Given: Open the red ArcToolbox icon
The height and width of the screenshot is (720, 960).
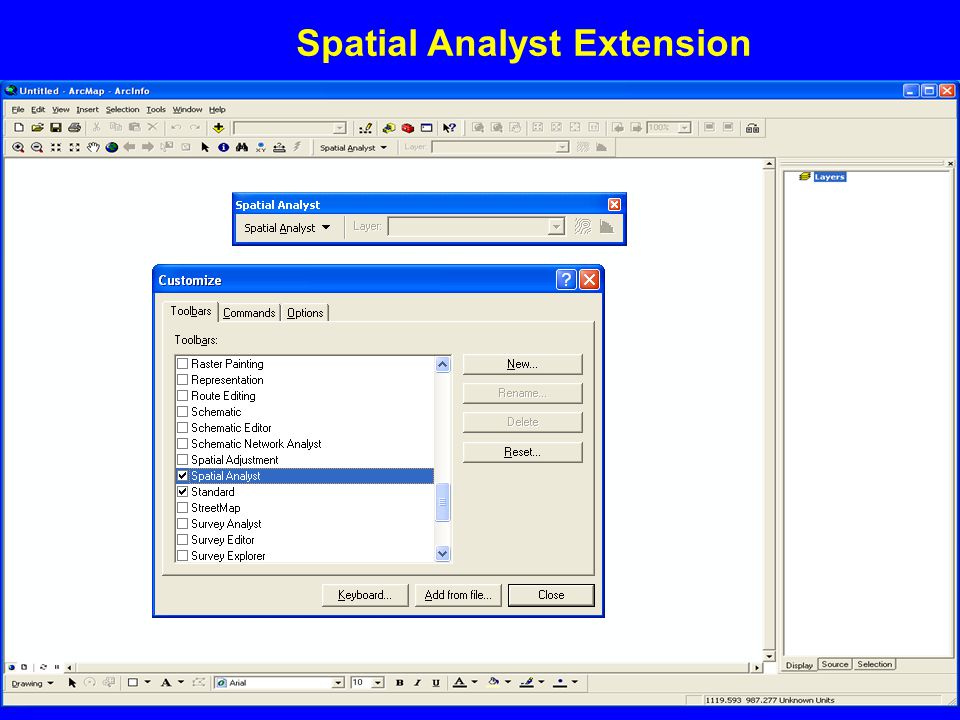Looking at the screenshot, I should 408,128.
